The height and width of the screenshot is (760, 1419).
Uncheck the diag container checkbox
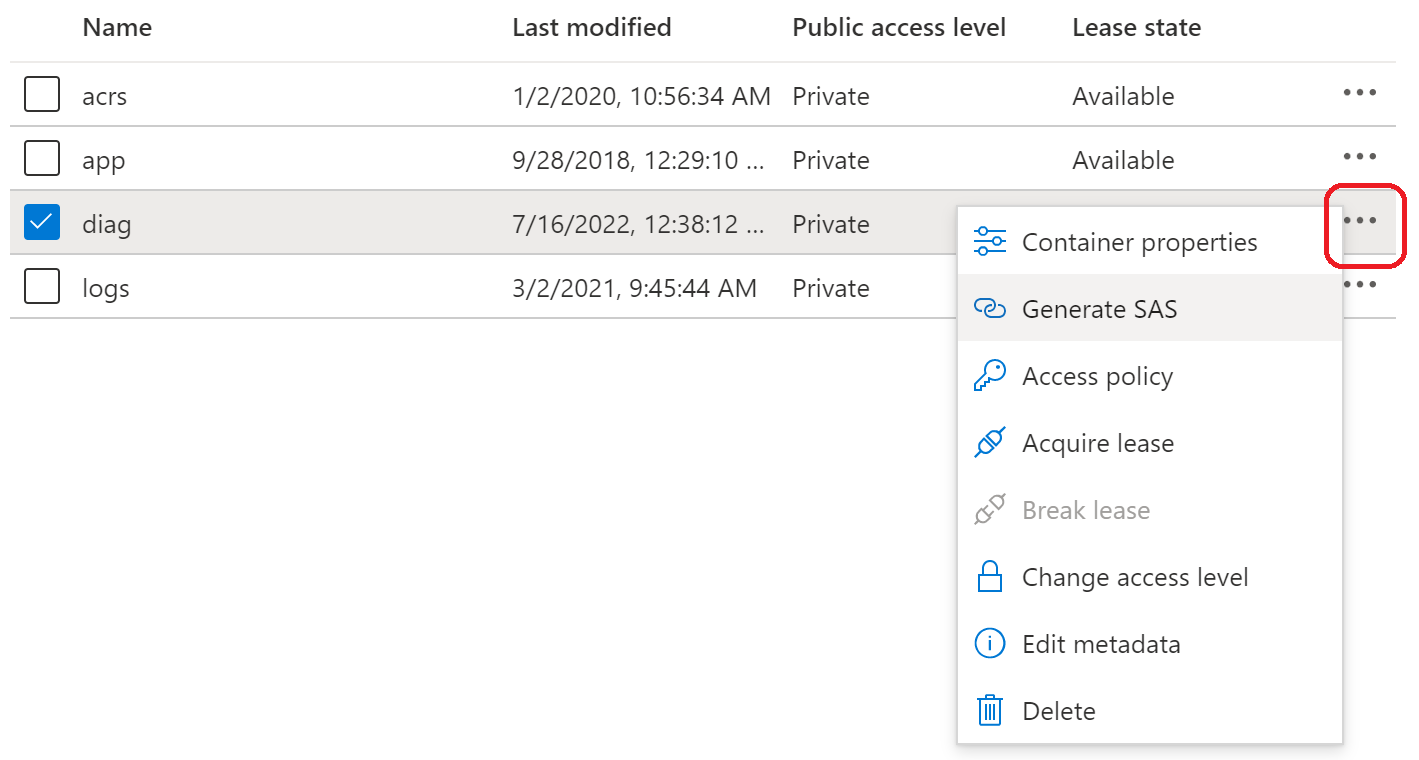[42, 223]
